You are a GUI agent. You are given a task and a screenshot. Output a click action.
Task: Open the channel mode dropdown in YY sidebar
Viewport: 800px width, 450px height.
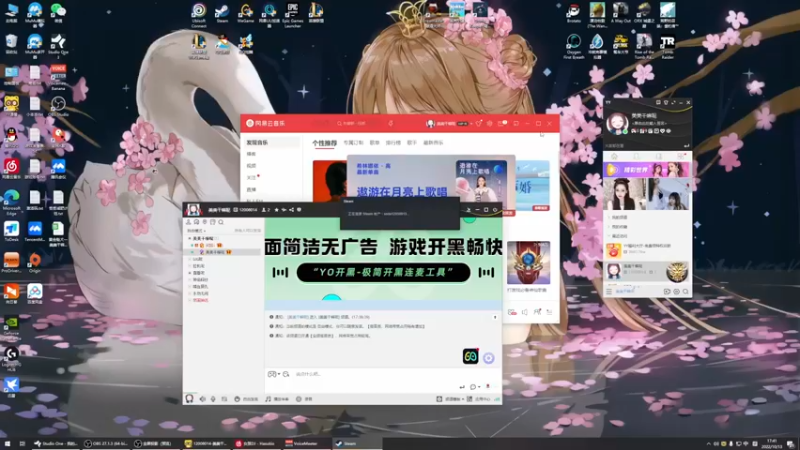point(196,231)
